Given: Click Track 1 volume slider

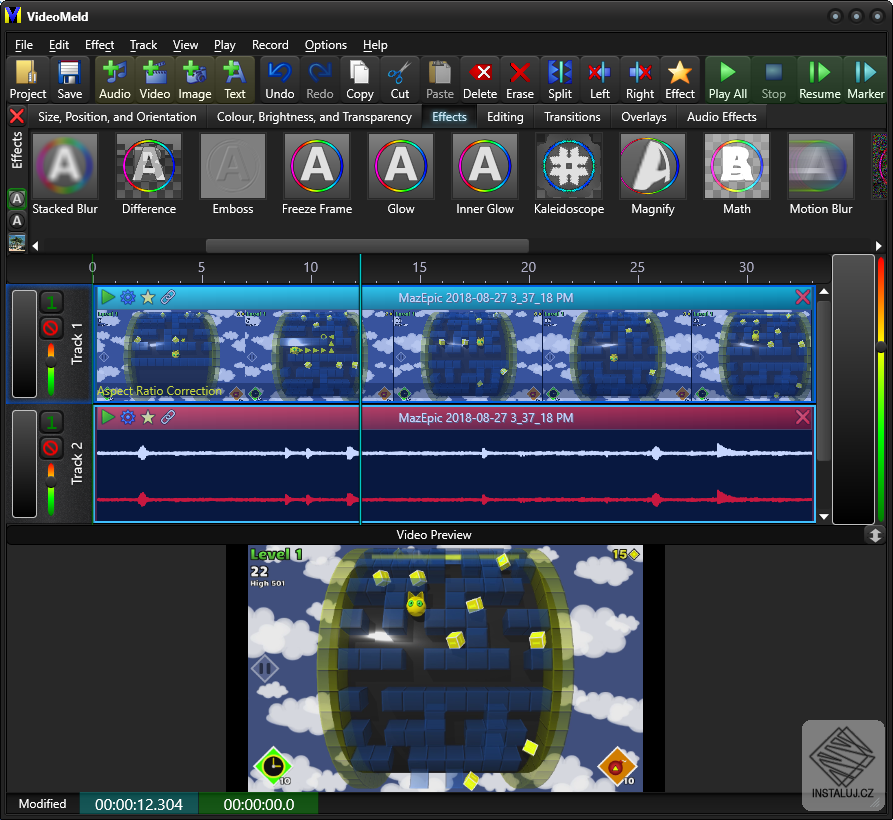Looking at the screenshot, I should pyautogui.click(x=51, y=369).
